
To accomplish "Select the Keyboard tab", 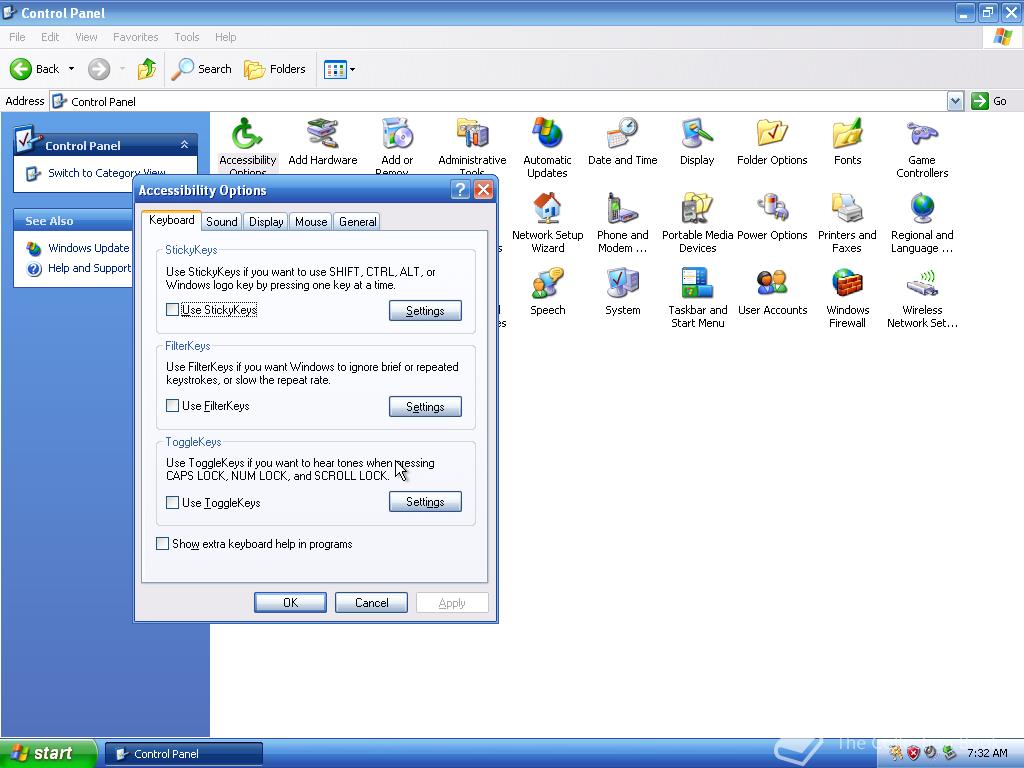I will point(171,220).
